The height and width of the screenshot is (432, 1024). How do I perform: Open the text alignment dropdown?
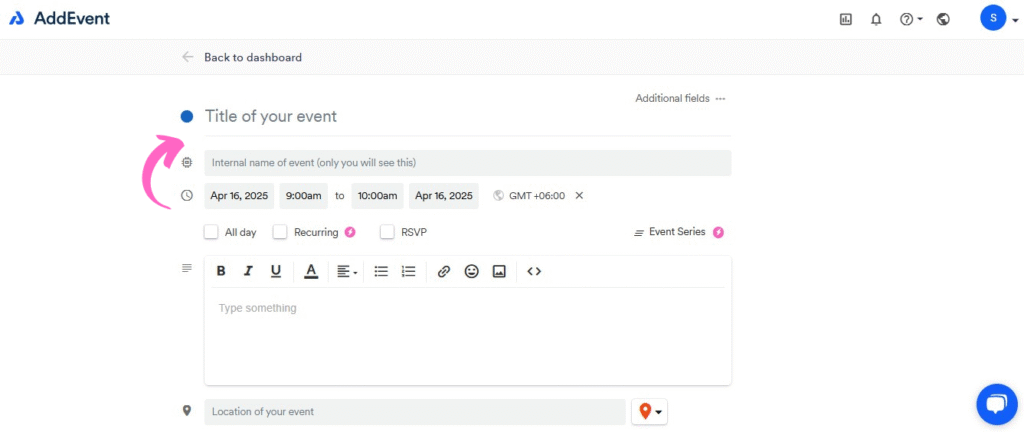pos(347,271)
